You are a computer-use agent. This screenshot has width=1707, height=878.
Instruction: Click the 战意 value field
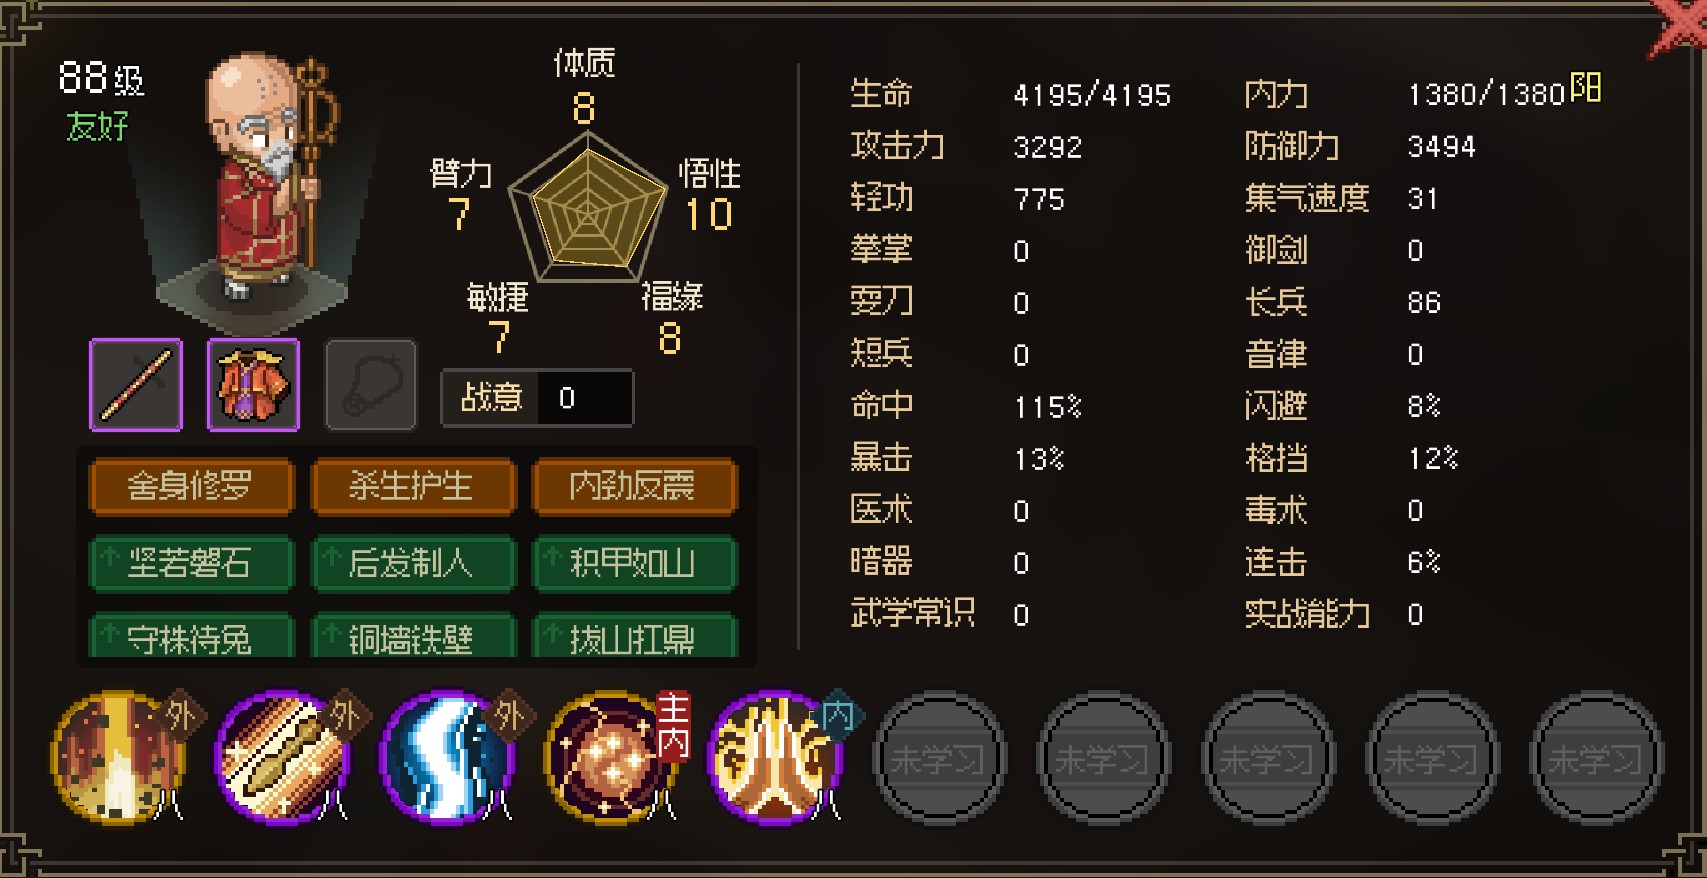point(584,398)
